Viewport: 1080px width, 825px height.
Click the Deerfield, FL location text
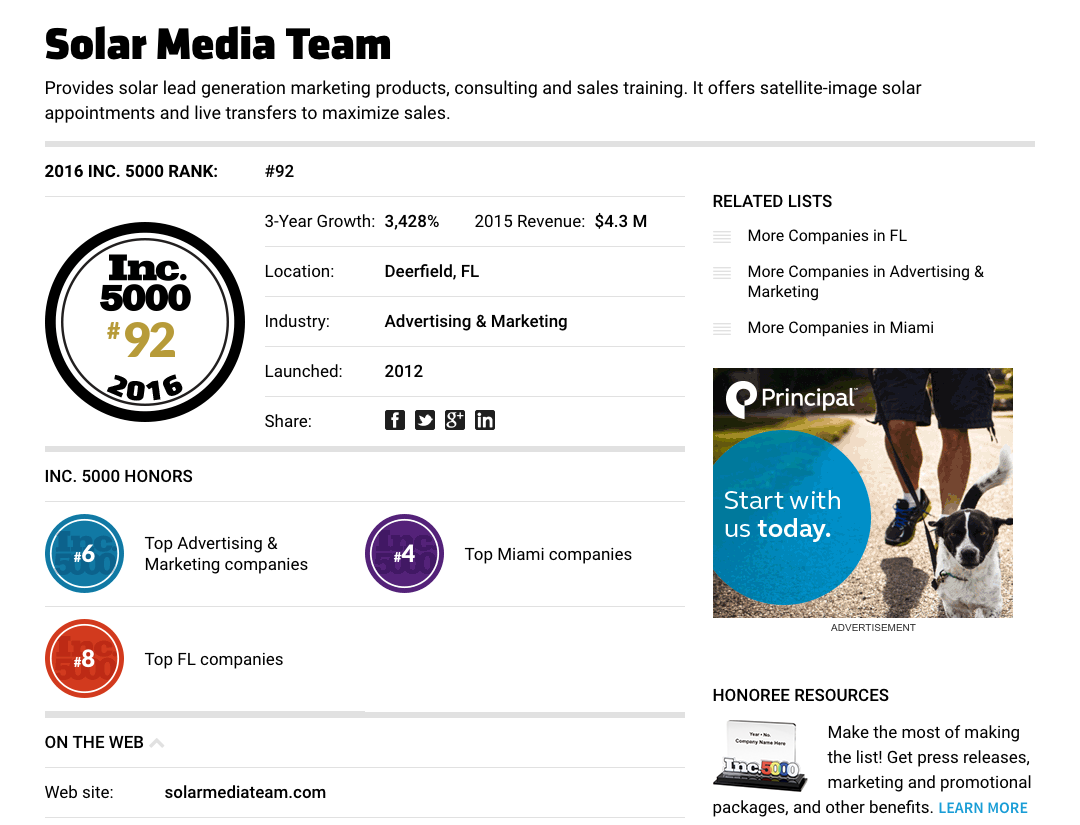[432, 271]
